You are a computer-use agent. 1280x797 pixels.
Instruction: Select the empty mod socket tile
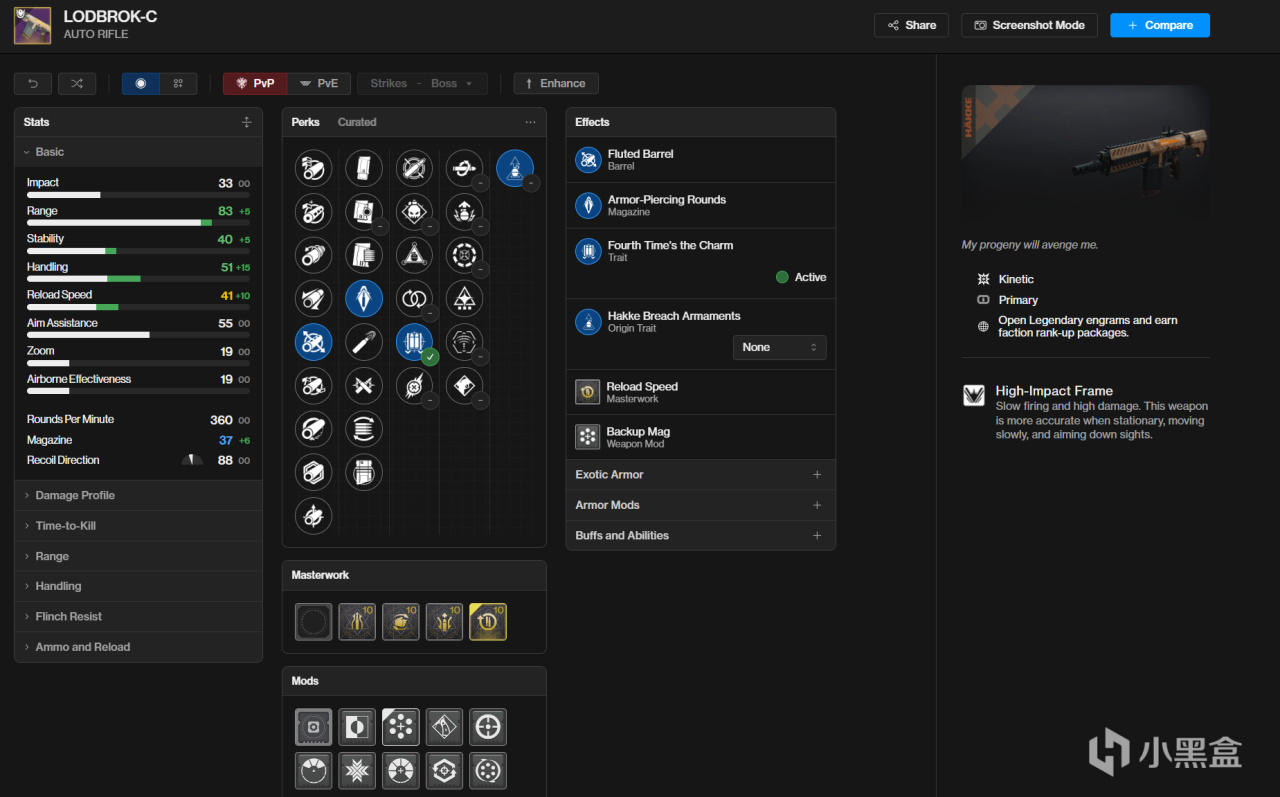click(x=314, y=727)
